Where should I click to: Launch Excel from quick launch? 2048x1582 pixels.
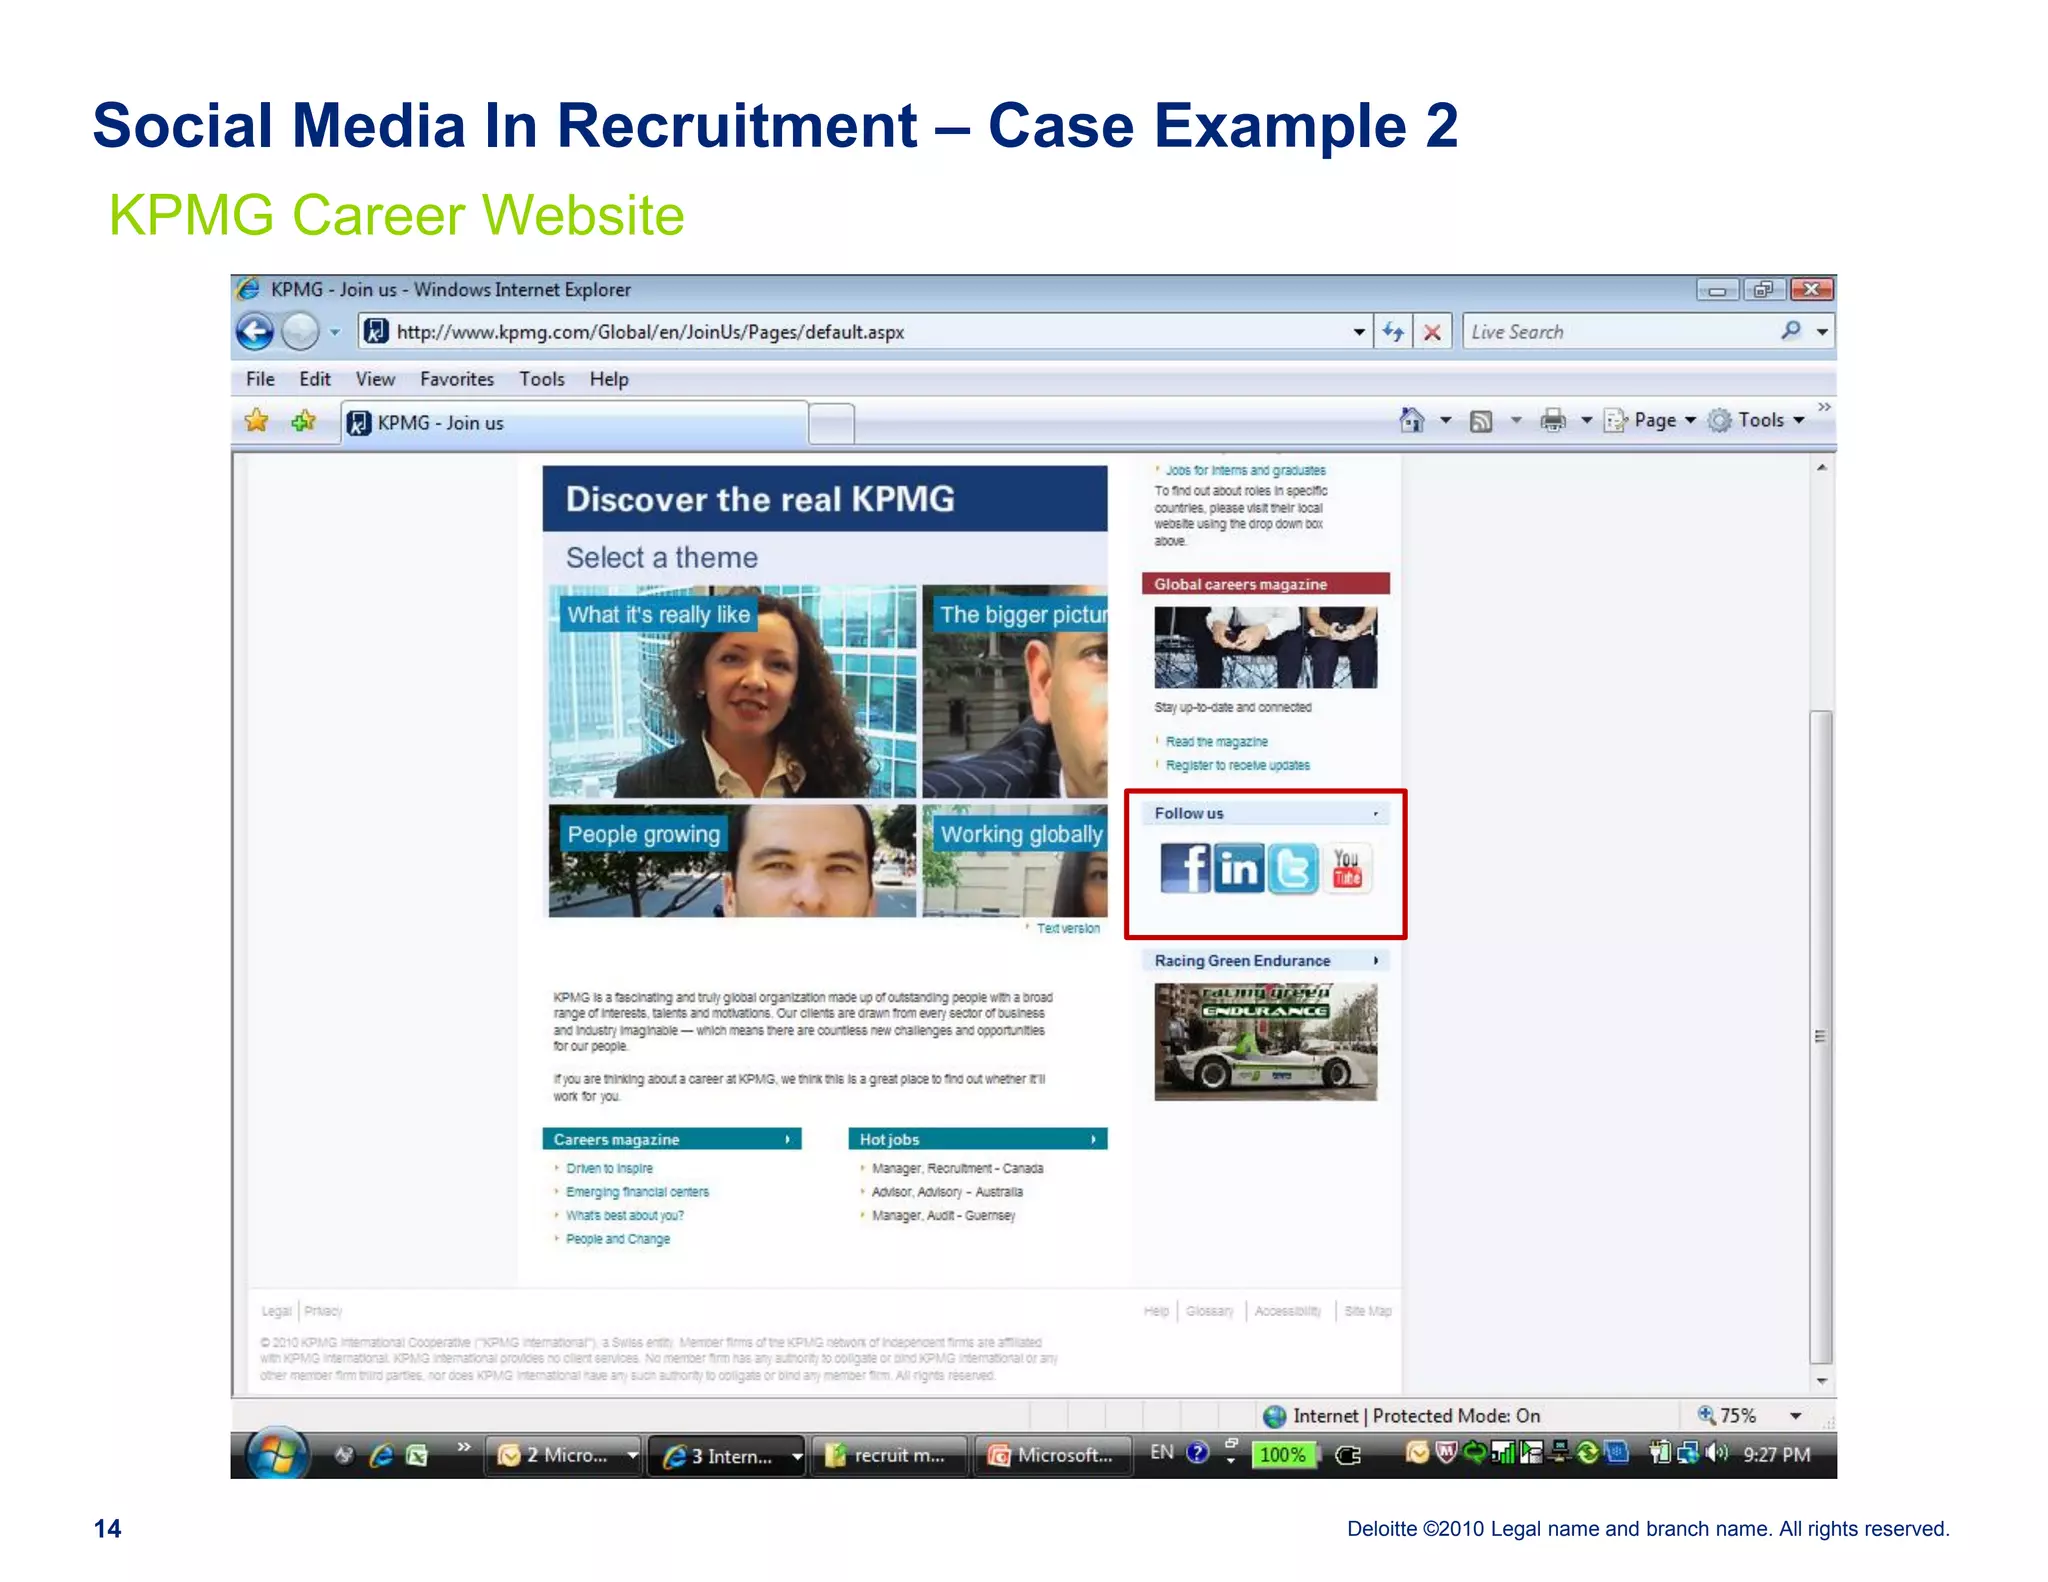coord(417,1455)
